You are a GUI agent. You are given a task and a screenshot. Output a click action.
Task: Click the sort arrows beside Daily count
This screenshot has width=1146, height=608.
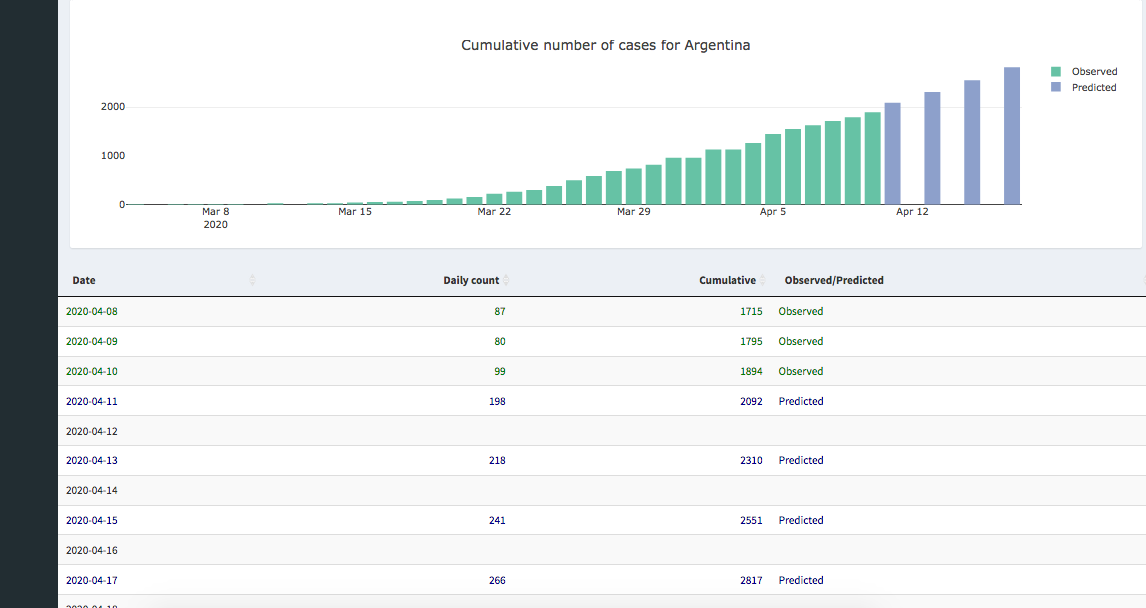coord(506,281)
